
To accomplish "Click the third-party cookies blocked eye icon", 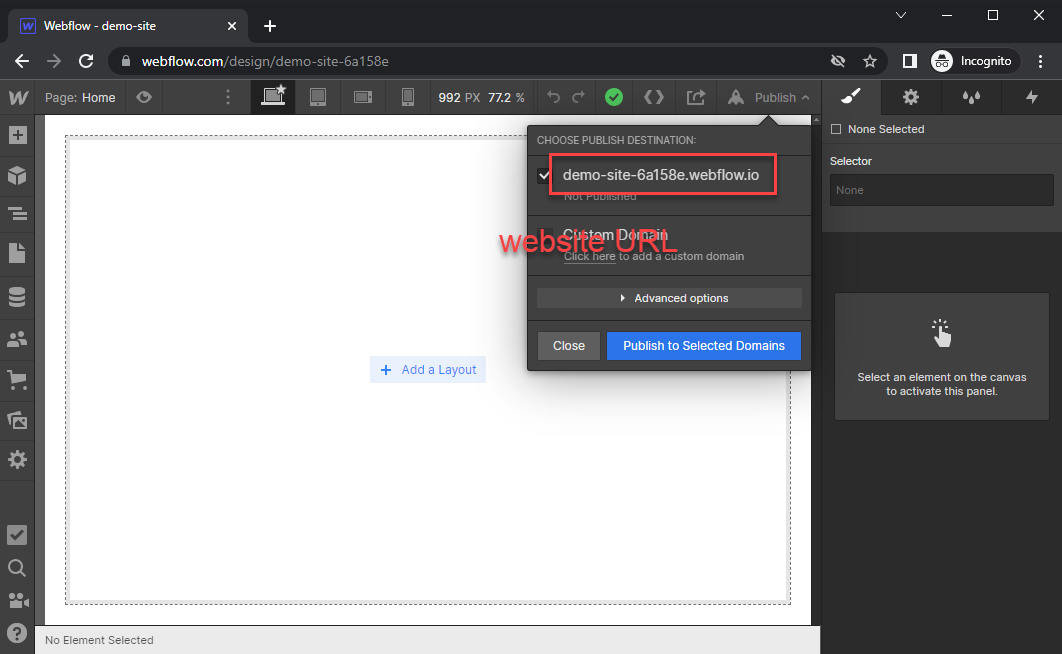I will [x=838, y=61].
